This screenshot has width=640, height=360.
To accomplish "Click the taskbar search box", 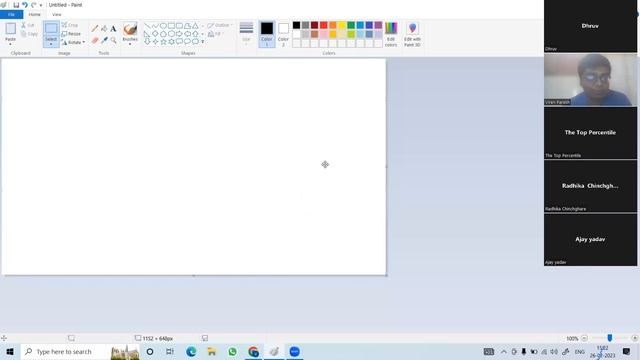I will click(80, 351).
